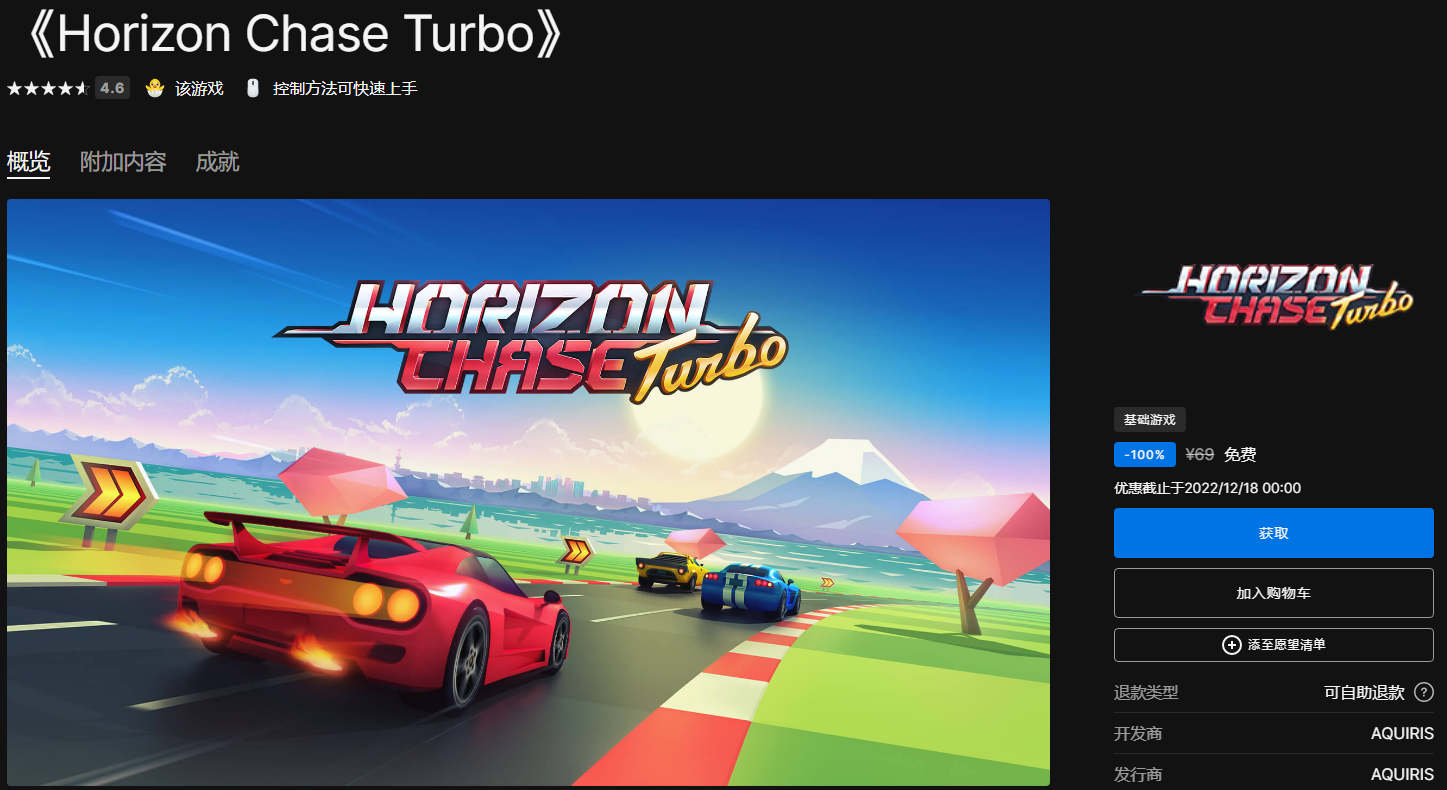Open the 附加内容 tab
The image size is (1447, 790).
pos(123,162)
